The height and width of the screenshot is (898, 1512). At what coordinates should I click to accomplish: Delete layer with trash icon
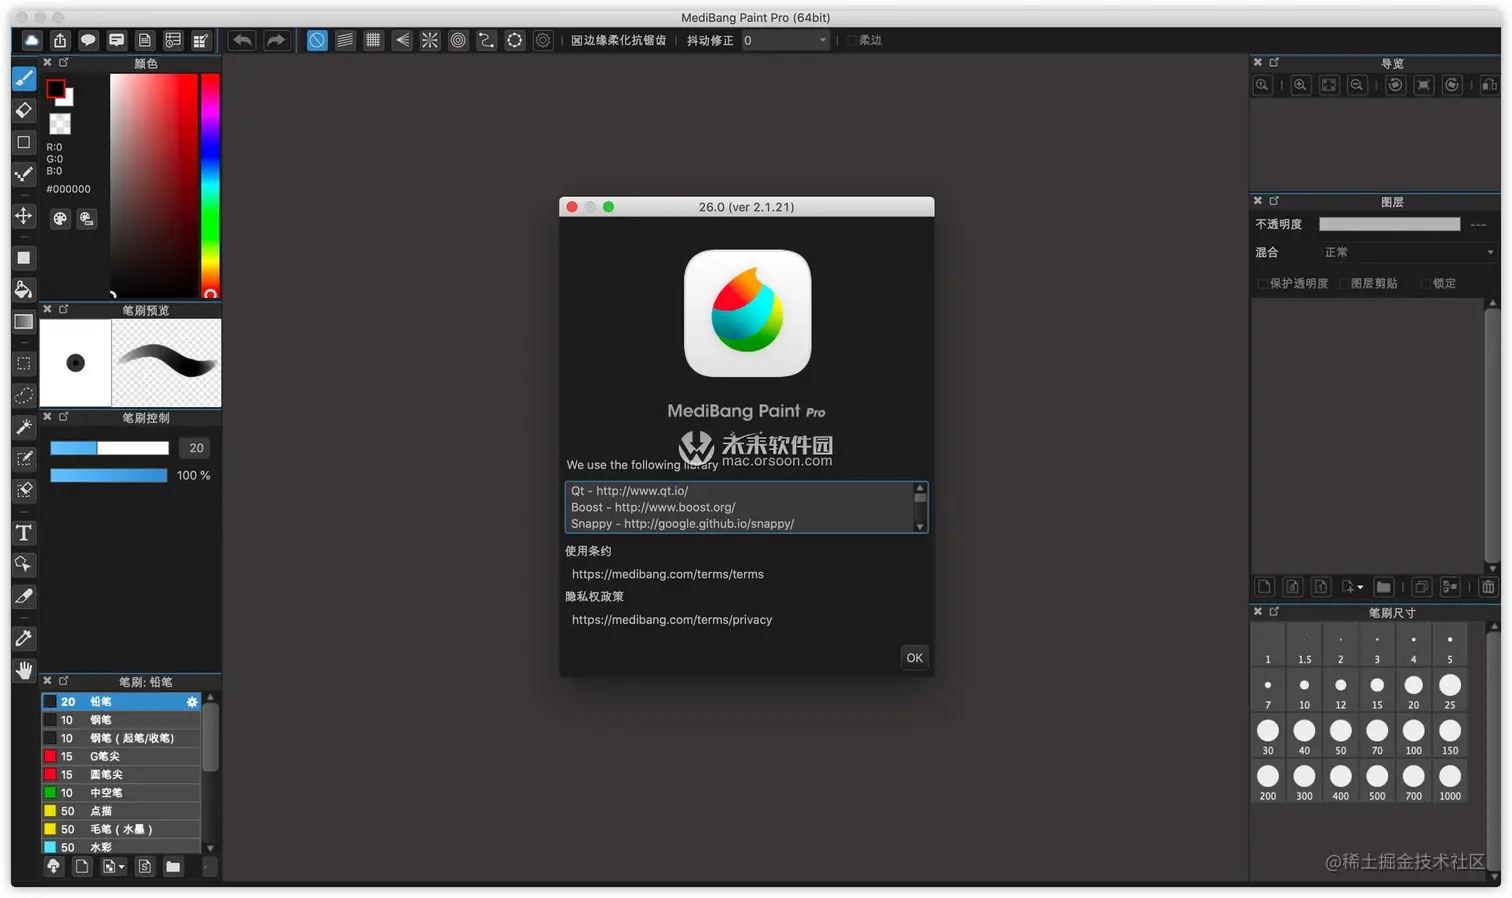click(1488, 587)
